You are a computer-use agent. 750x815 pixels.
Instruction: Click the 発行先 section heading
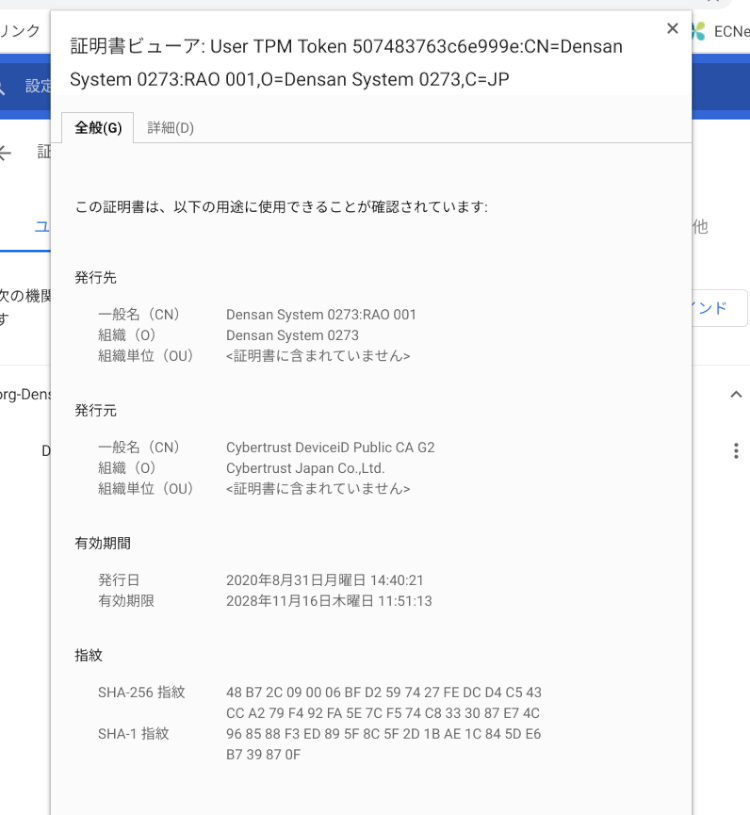96,278
